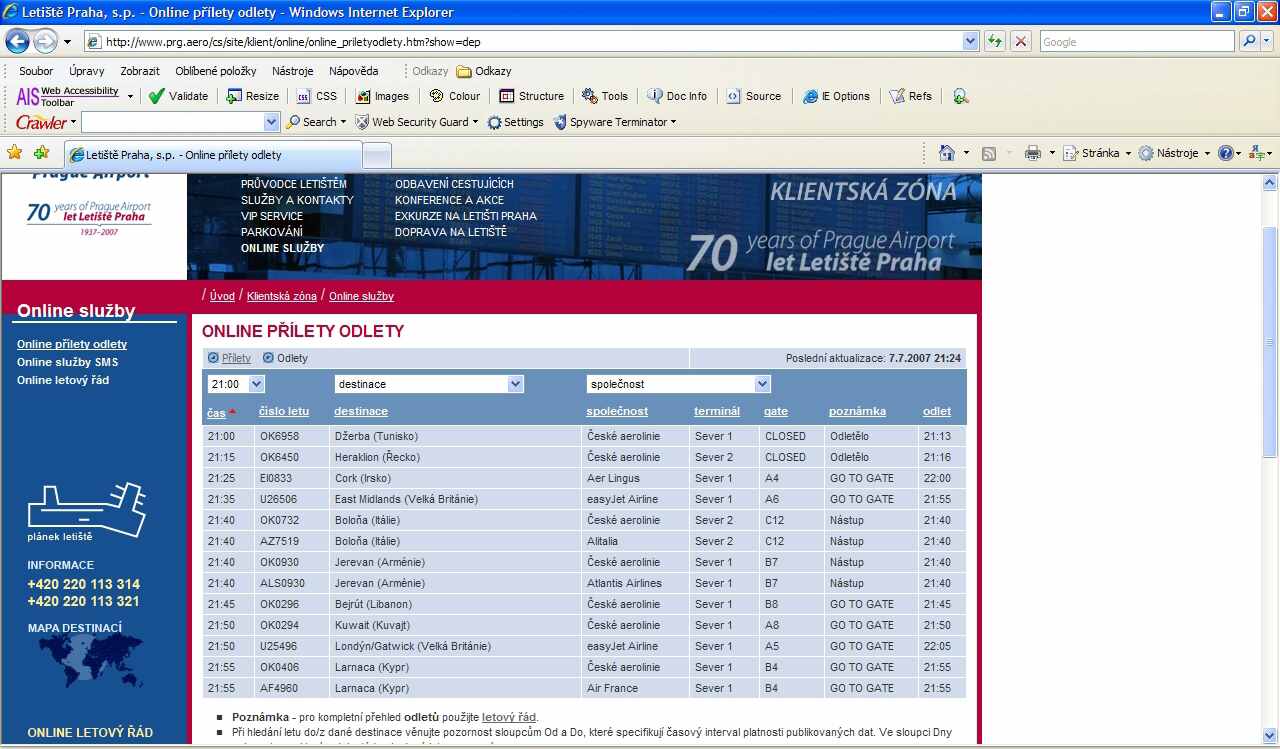This screenshot has height=749, width=1280.
Task: Open Spyware Terminator menu
Action: (x=615, y=122)
